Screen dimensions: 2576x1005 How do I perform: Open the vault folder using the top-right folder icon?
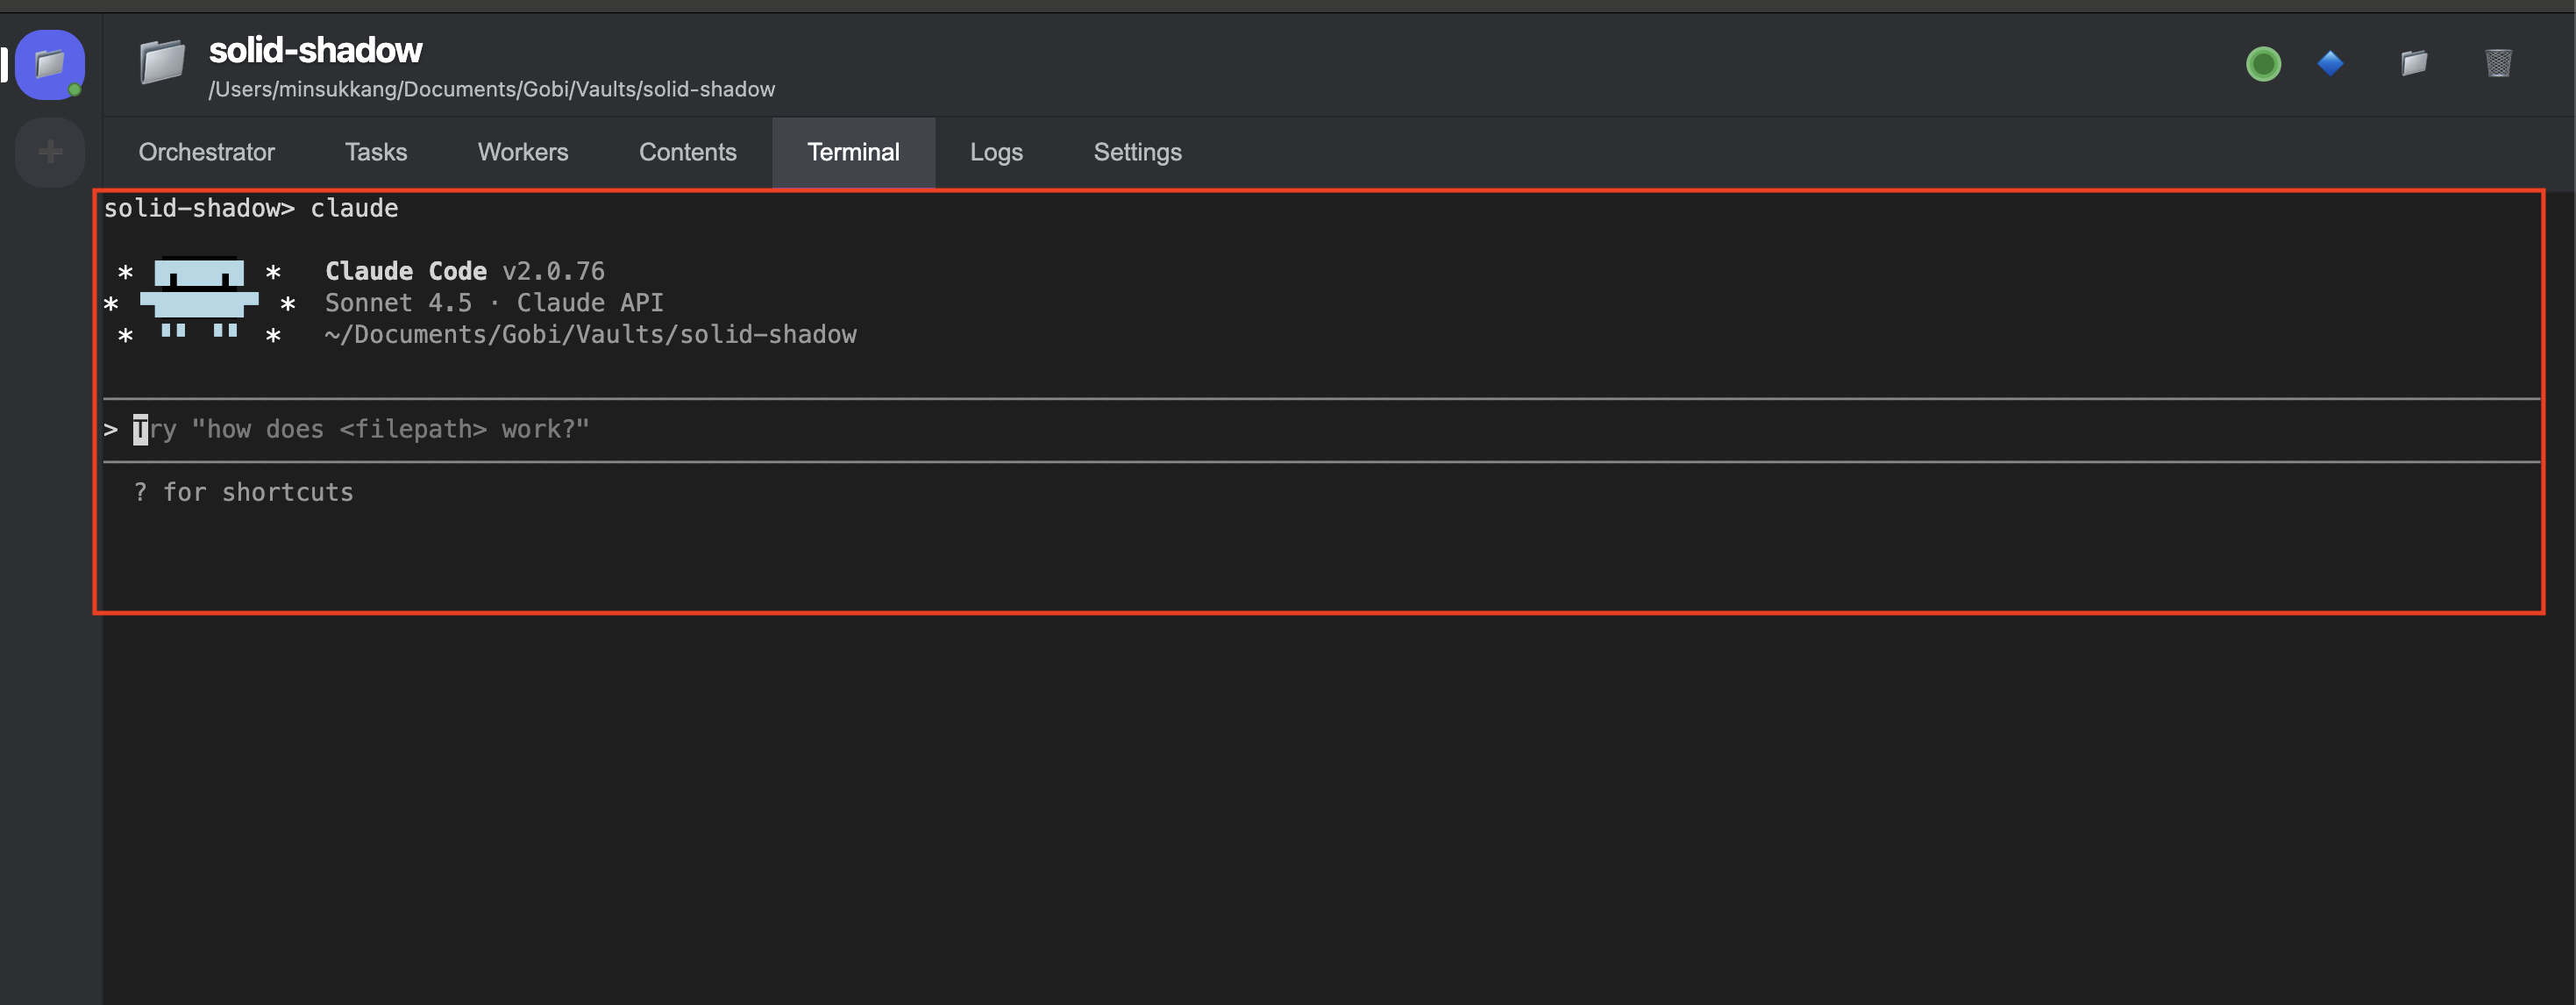[x=2414, y=64]
